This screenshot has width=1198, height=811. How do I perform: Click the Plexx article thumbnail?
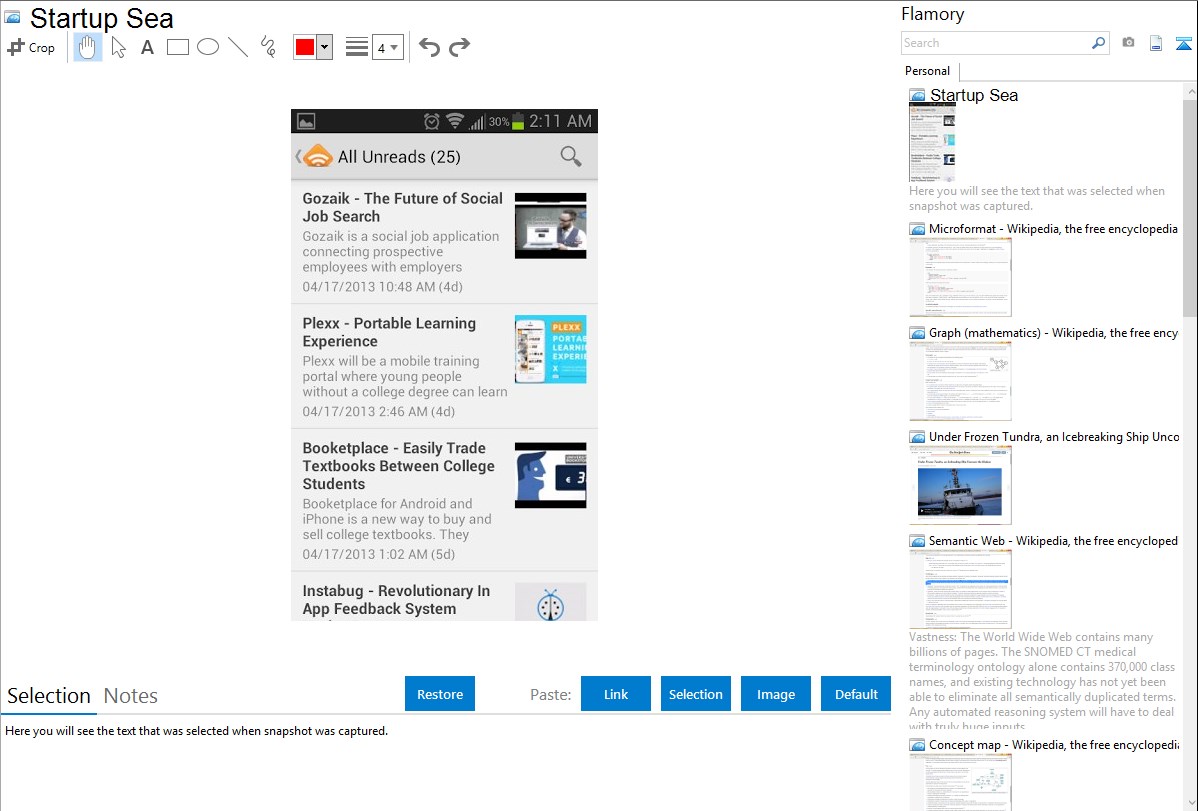click(x=550, y=349)
